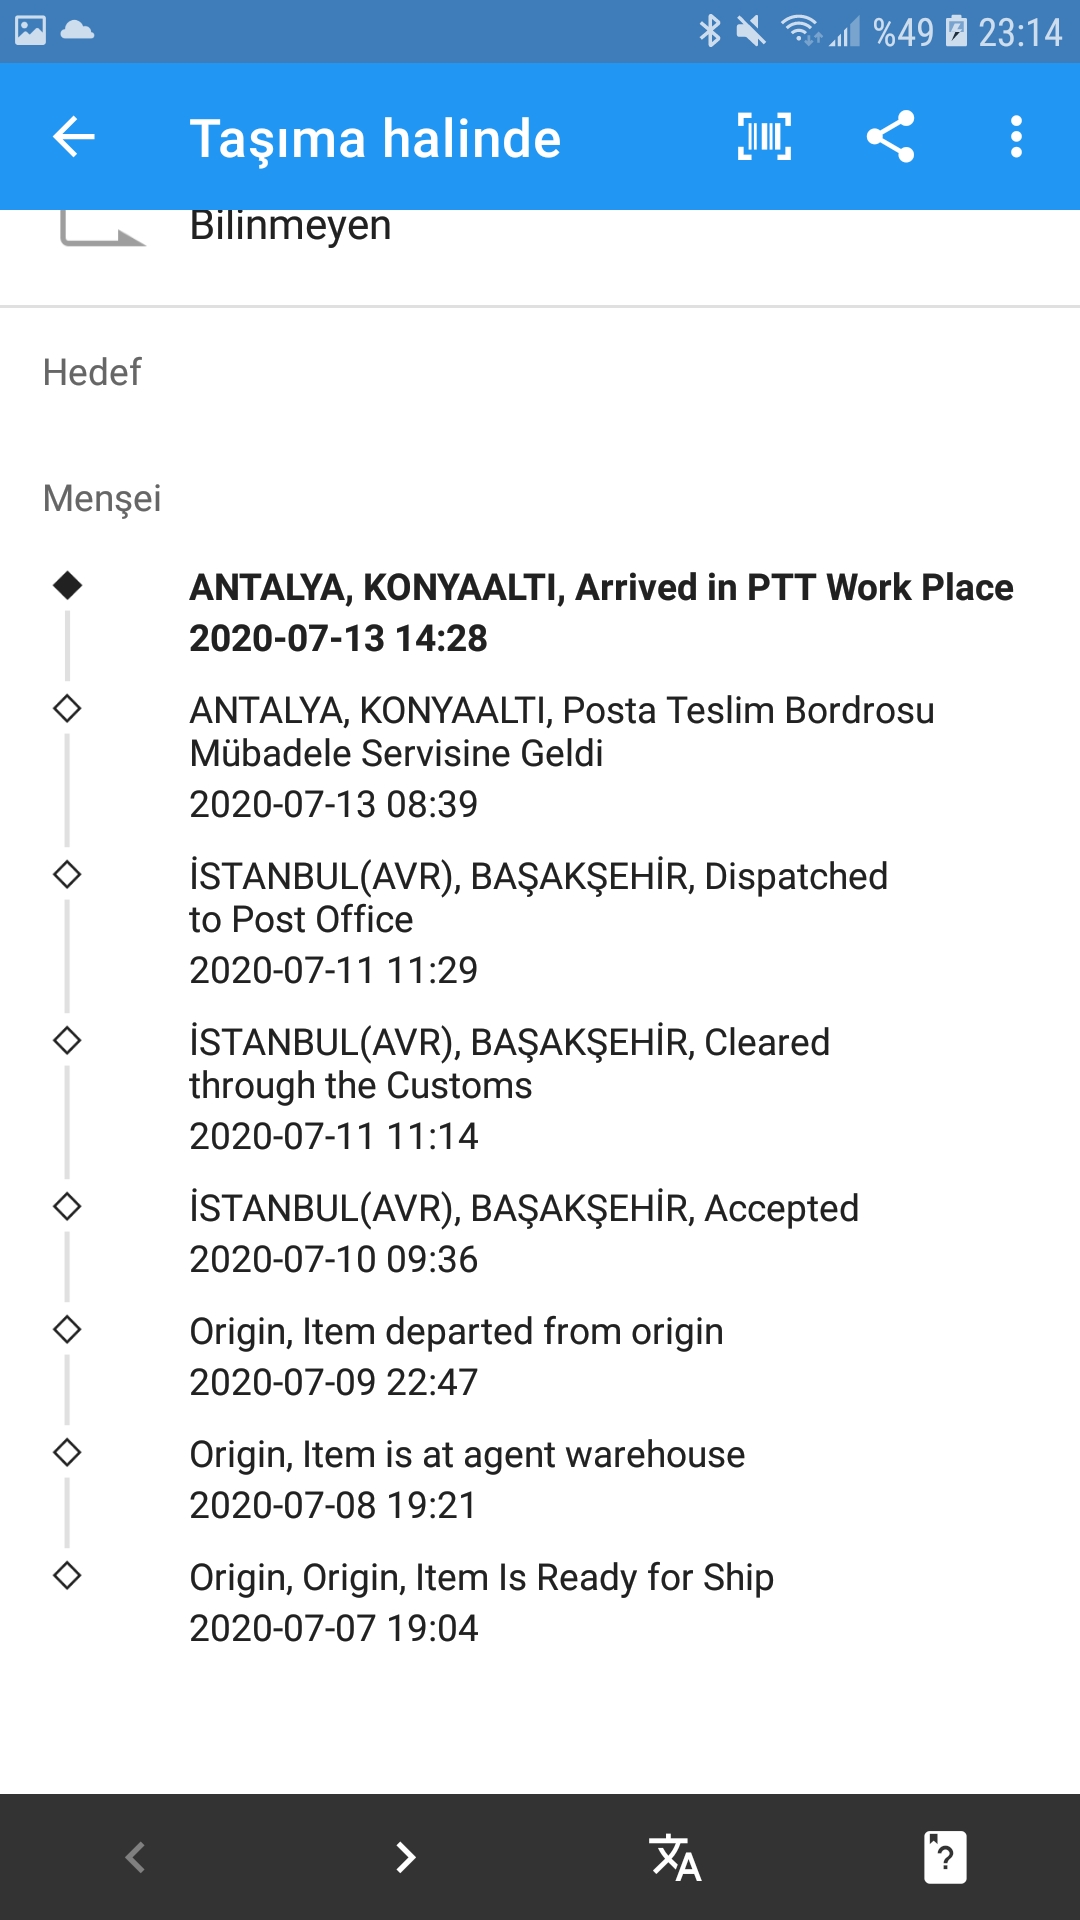
Task: Open the help question-mark icon
Action: tap(945, 1858)
